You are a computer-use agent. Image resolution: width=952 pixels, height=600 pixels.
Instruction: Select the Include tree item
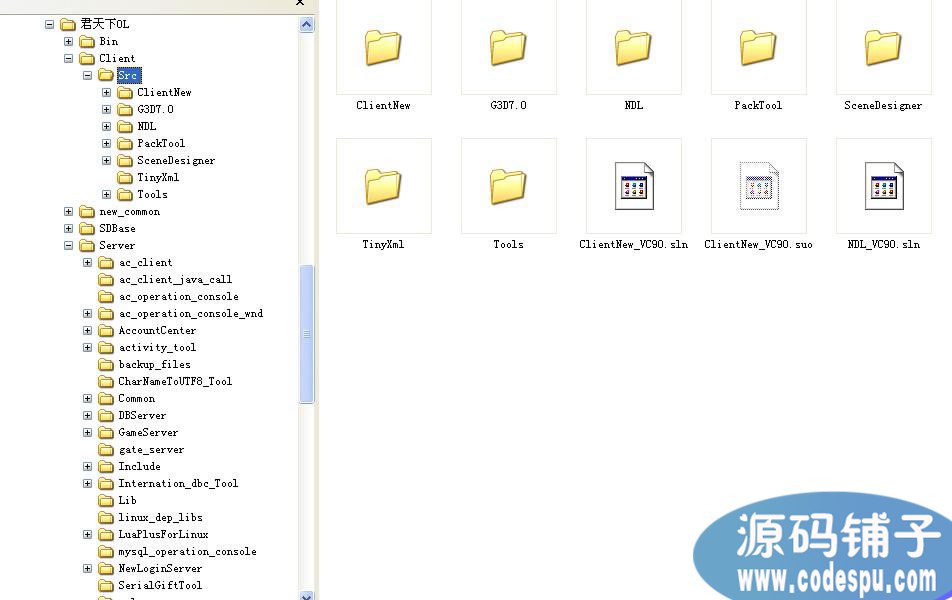[x=139, y=466]
